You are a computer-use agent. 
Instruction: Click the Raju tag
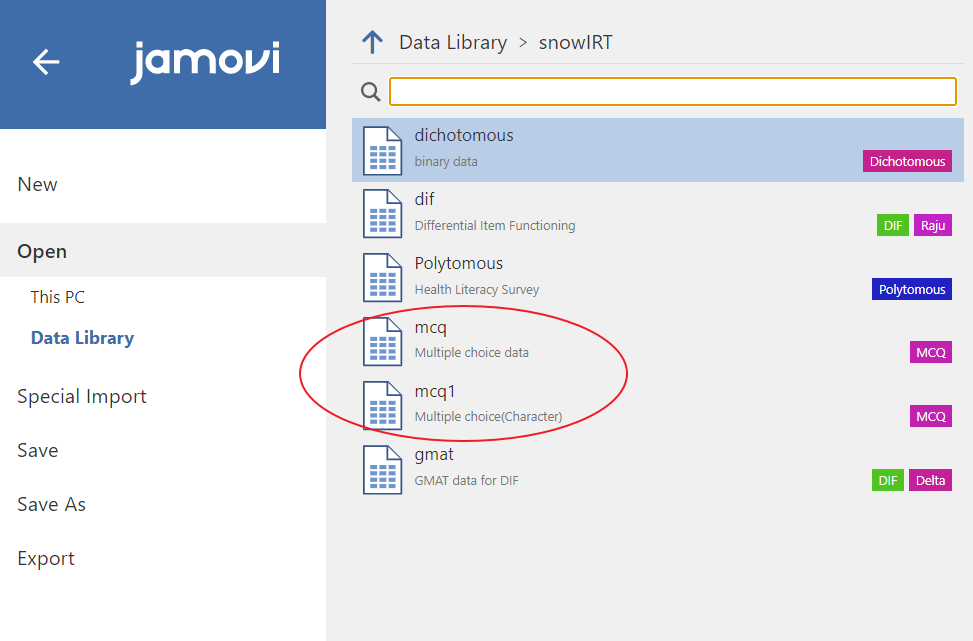coord(933,225)
